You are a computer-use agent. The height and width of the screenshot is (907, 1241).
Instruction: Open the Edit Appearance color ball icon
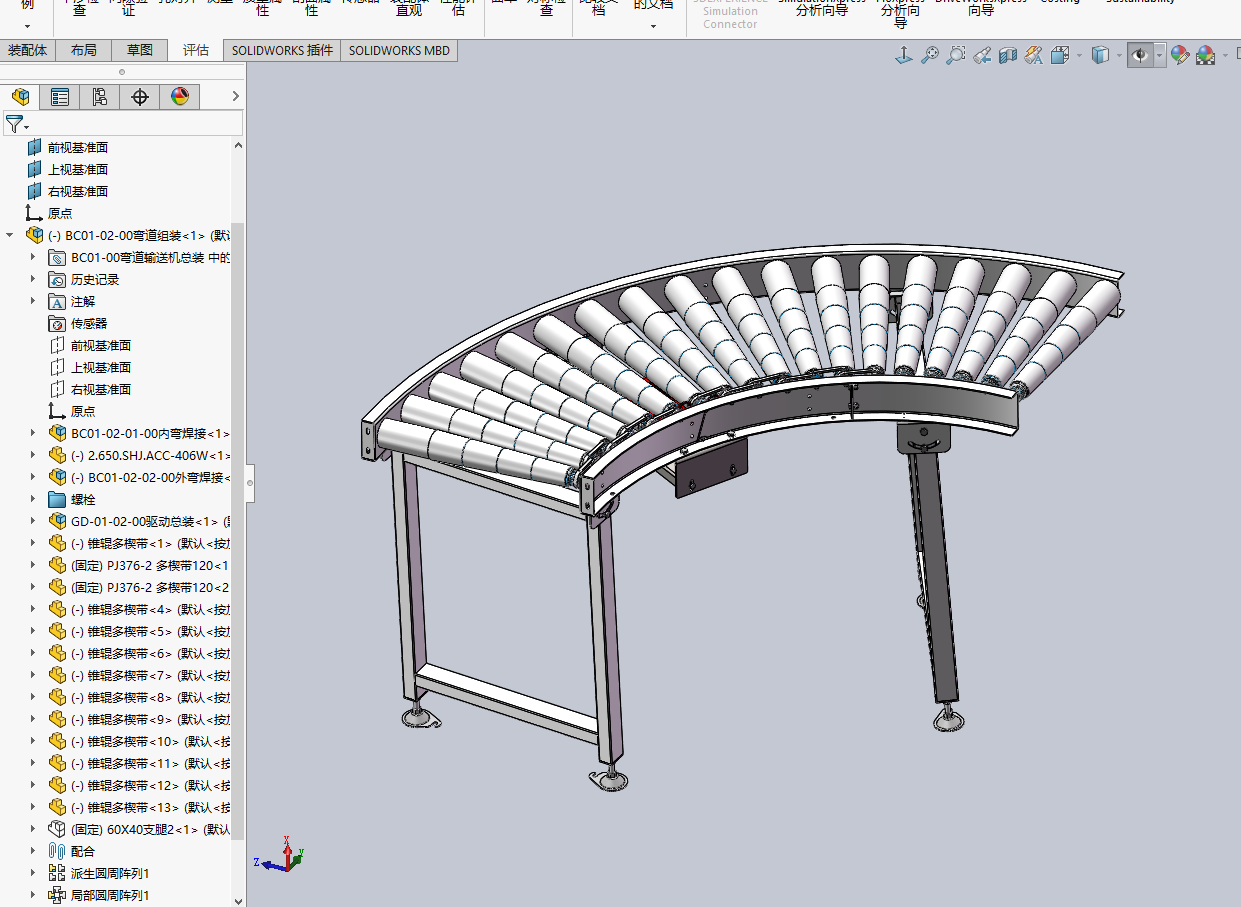[1180, 56]
